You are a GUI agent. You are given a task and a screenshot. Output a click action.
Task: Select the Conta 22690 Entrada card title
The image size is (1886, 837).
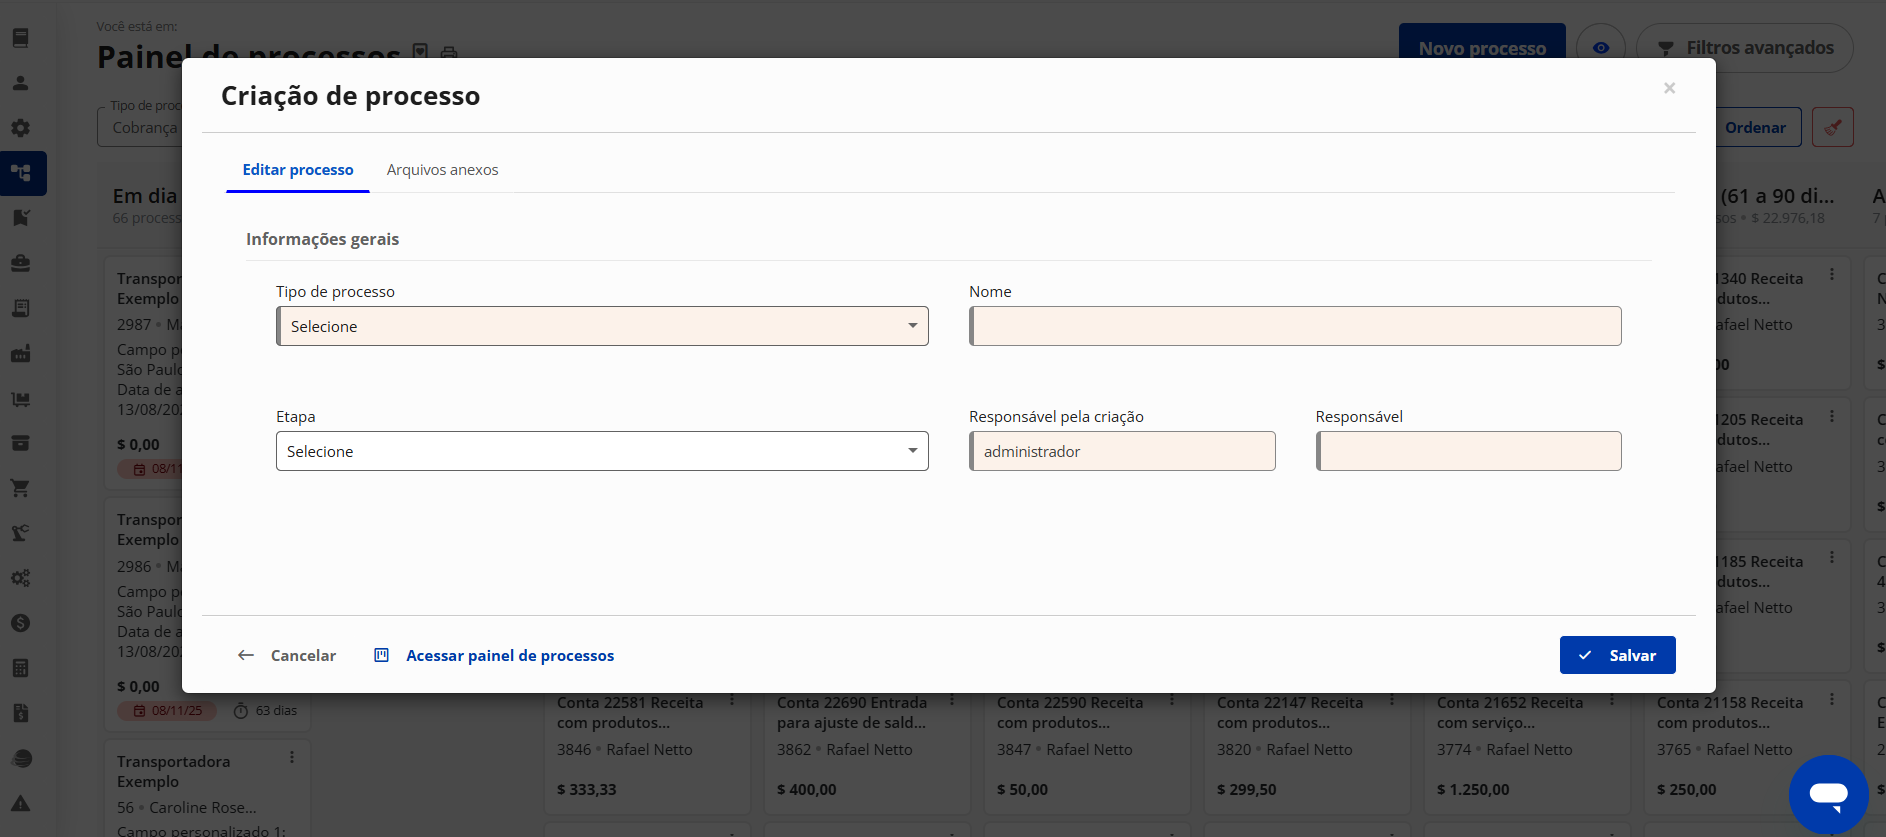point(852,712)
